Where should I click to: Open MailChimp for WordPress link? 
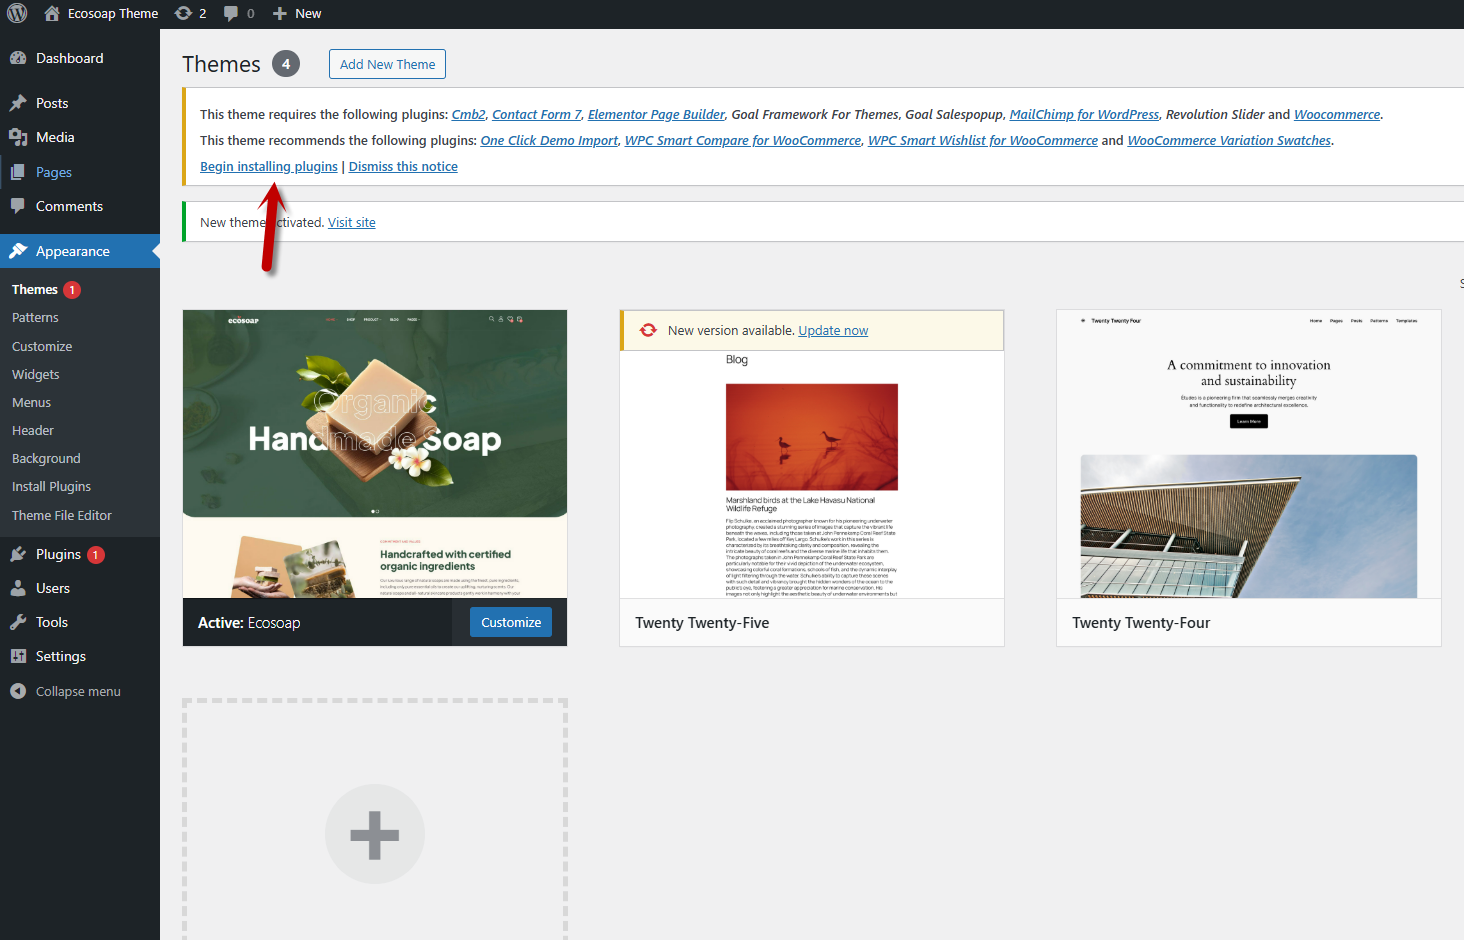[x=1084, y=114]
